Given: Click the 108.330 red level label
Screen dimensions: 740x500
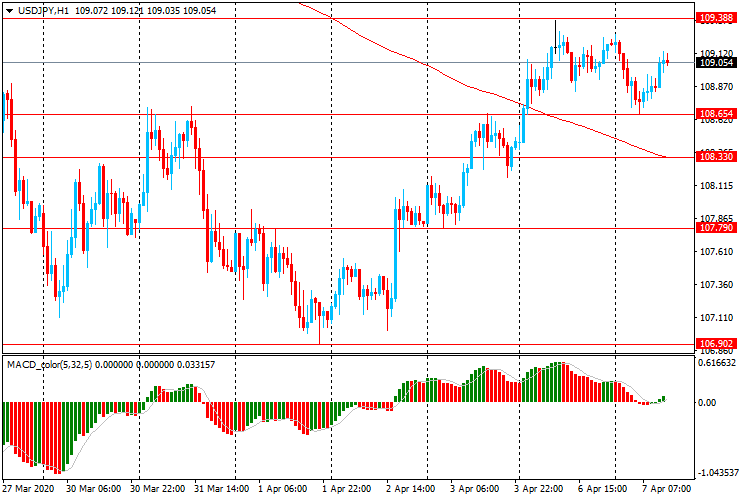Looking at the screenshot, I should [716, 156].
